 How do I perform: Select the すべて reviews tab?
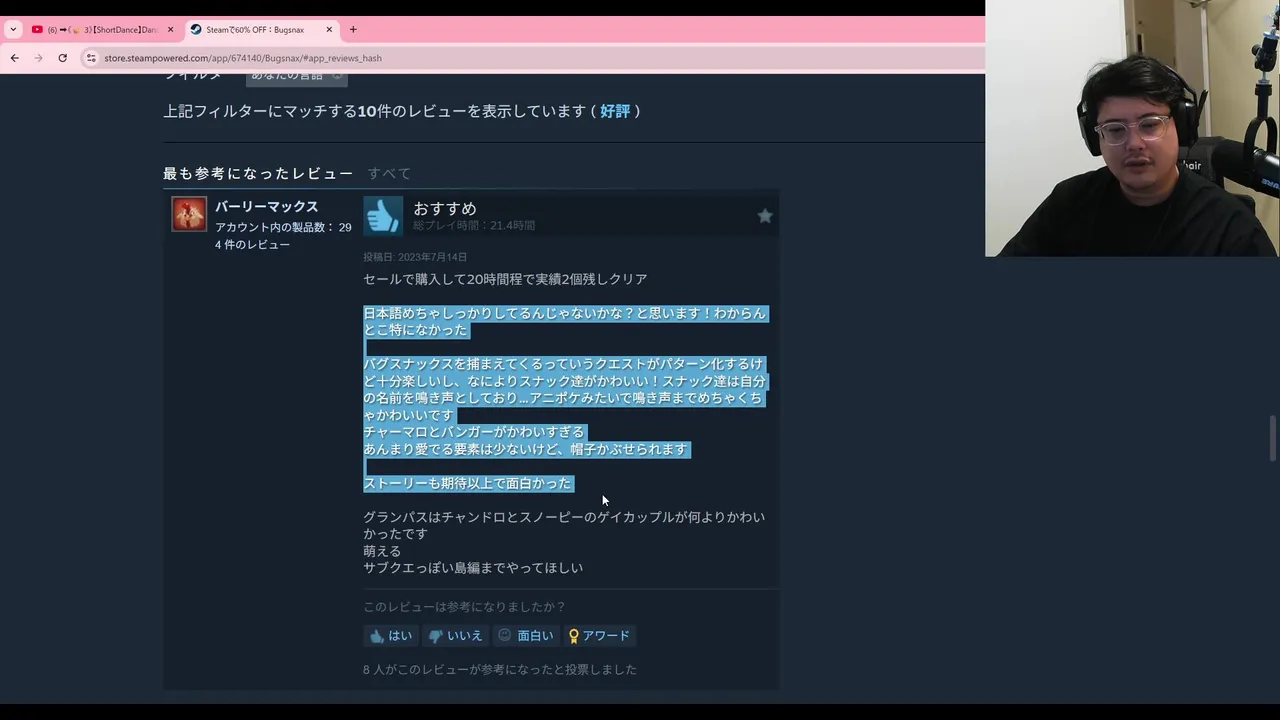click(389, 173)
